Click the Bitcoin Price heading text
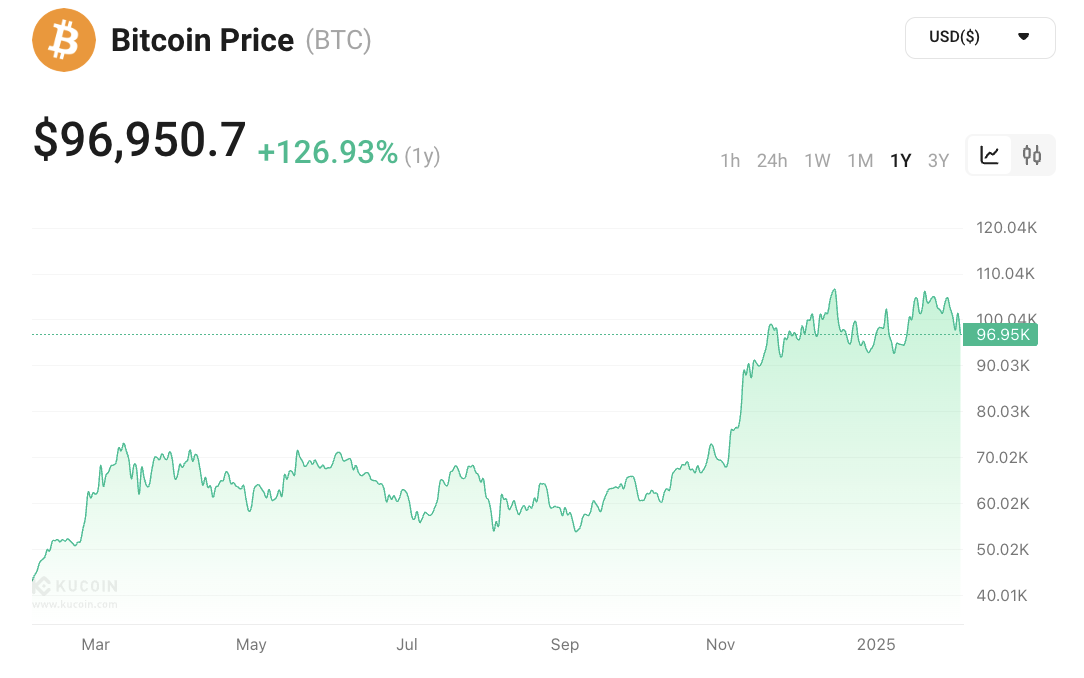1084x678 pixels. click(x=202, y=40)
